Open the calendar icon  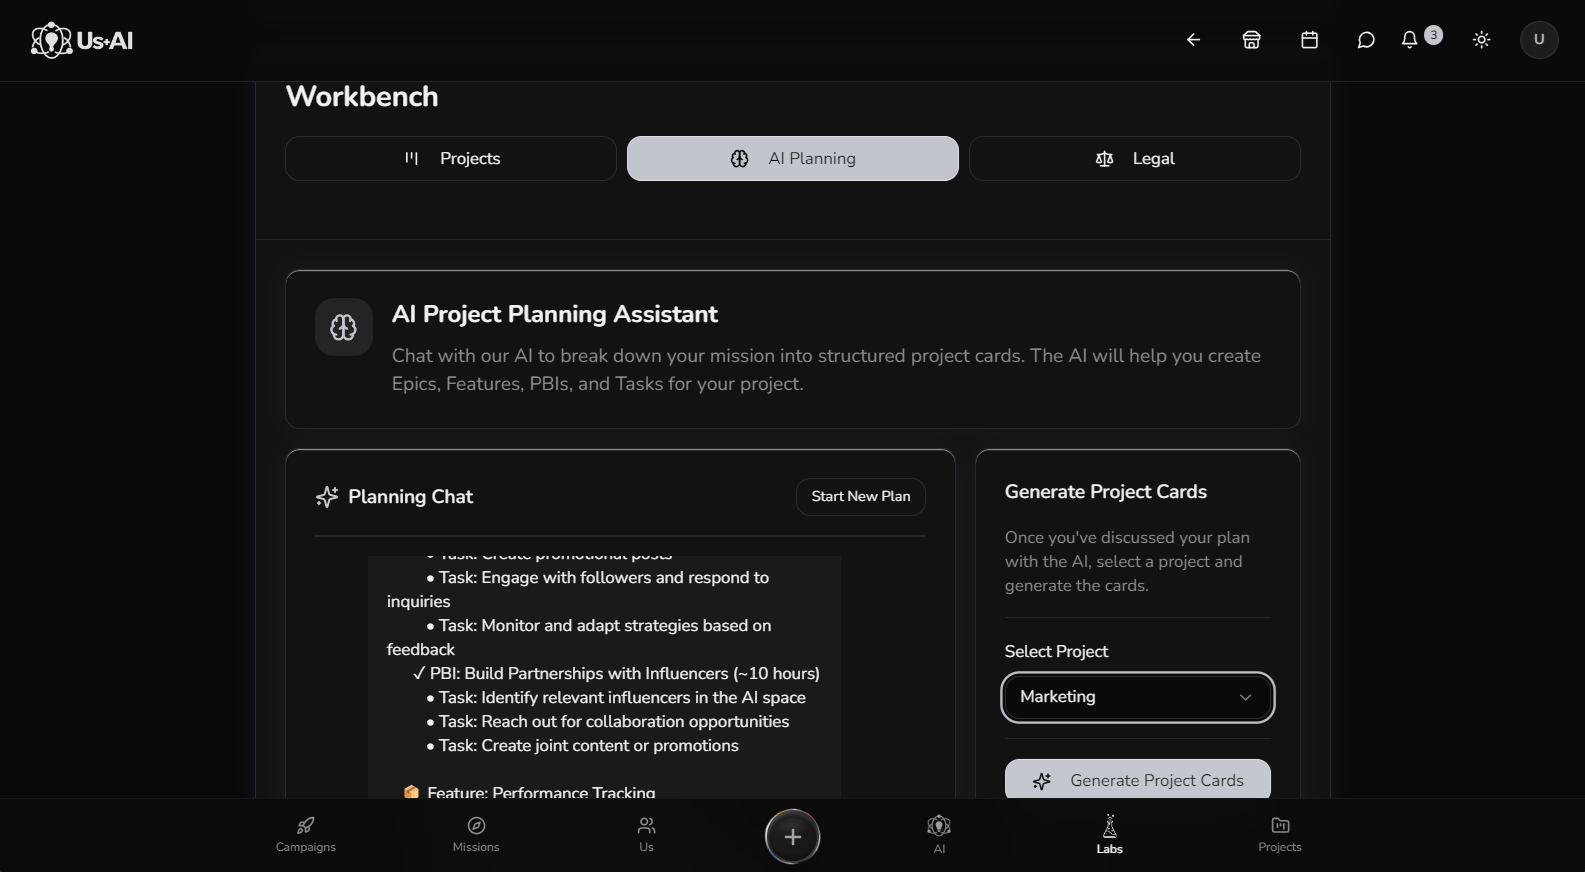click(1309, 40)
